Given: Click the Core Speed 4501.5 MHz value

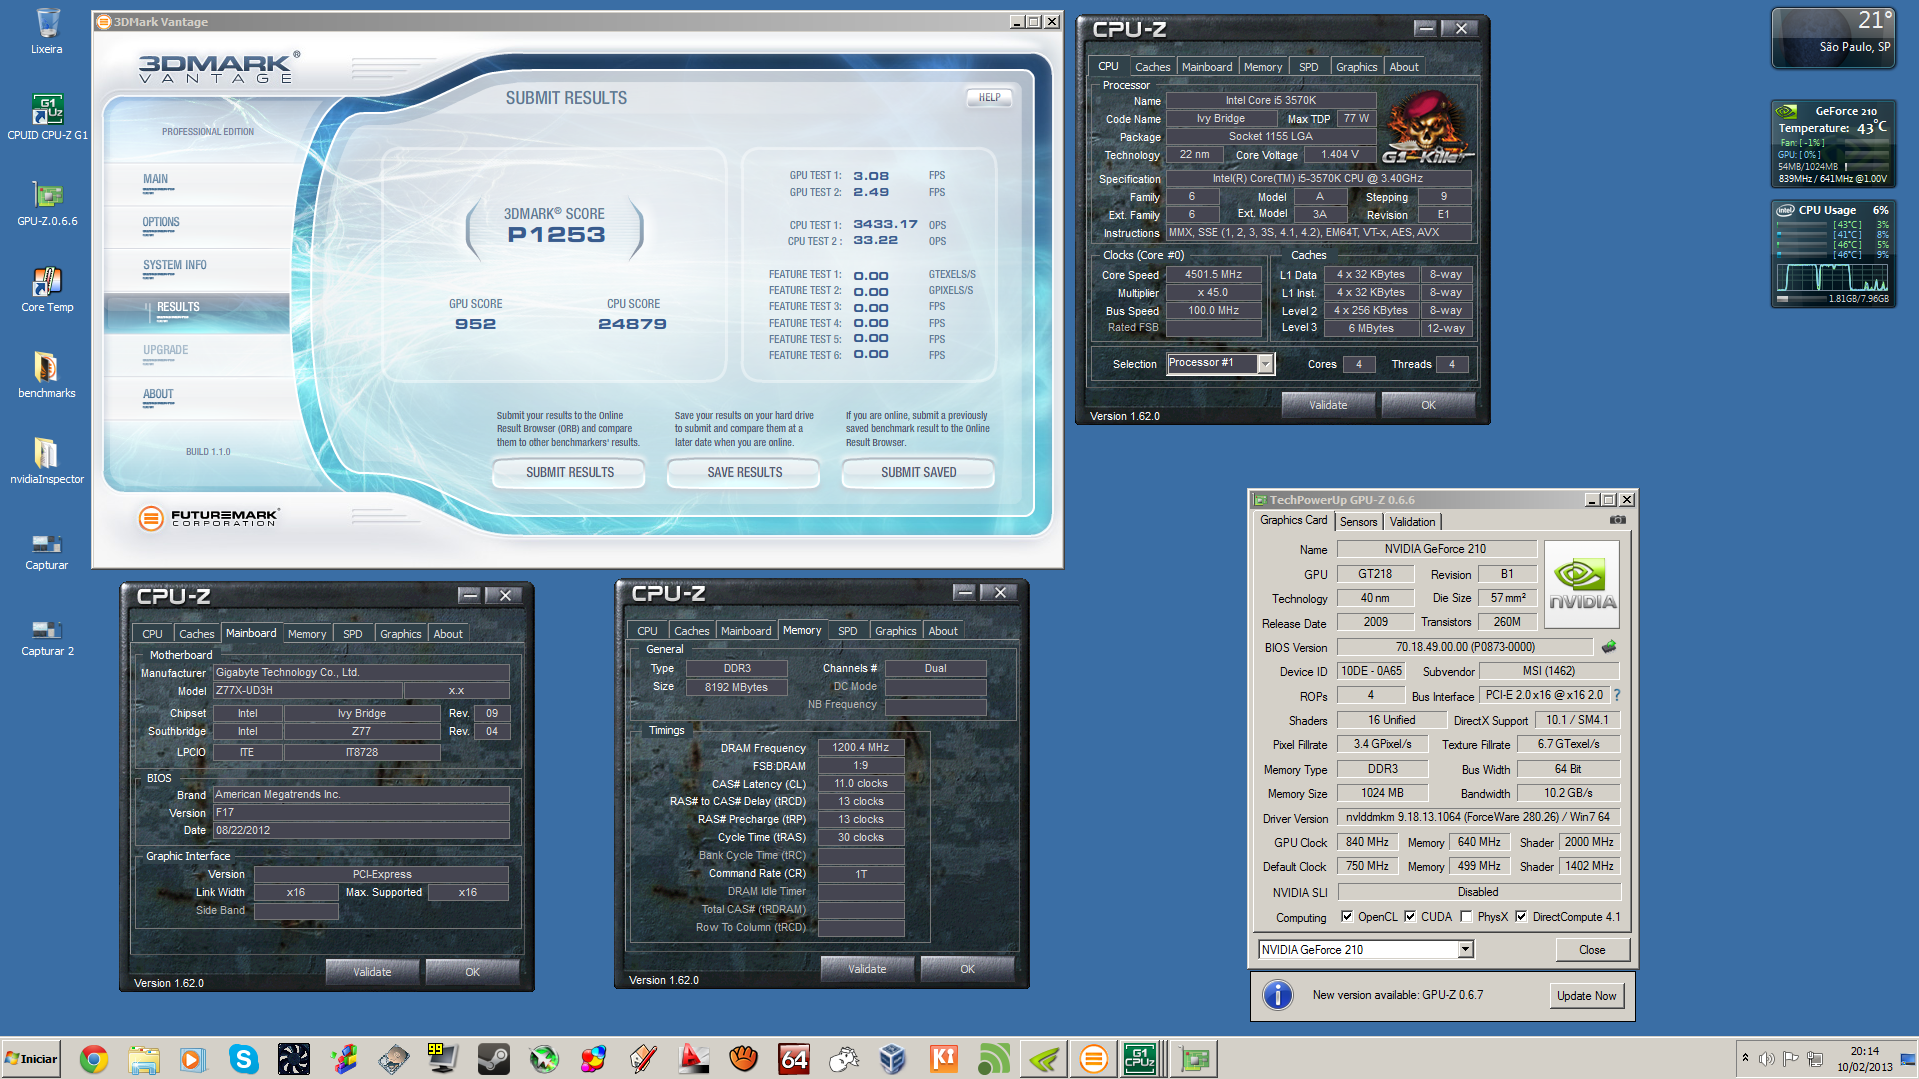Looking at the screenshot, I should point(1213,275).
